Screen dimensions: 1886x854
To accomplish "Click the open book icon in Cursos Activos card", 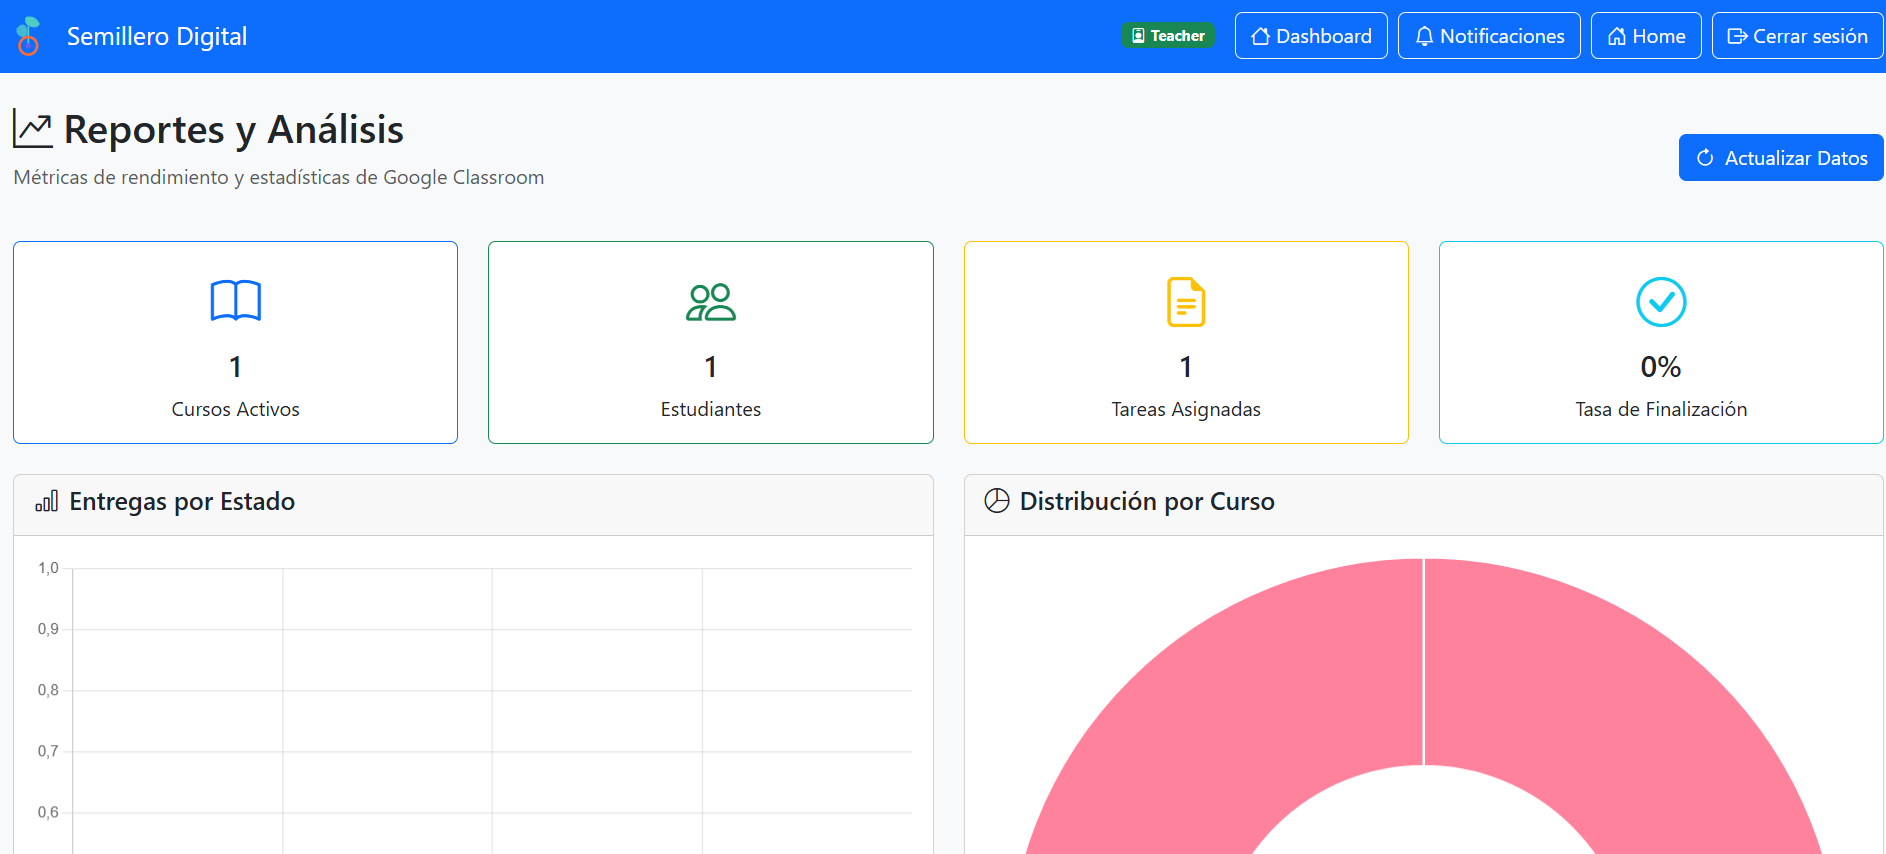I will [x=236, y=301].
